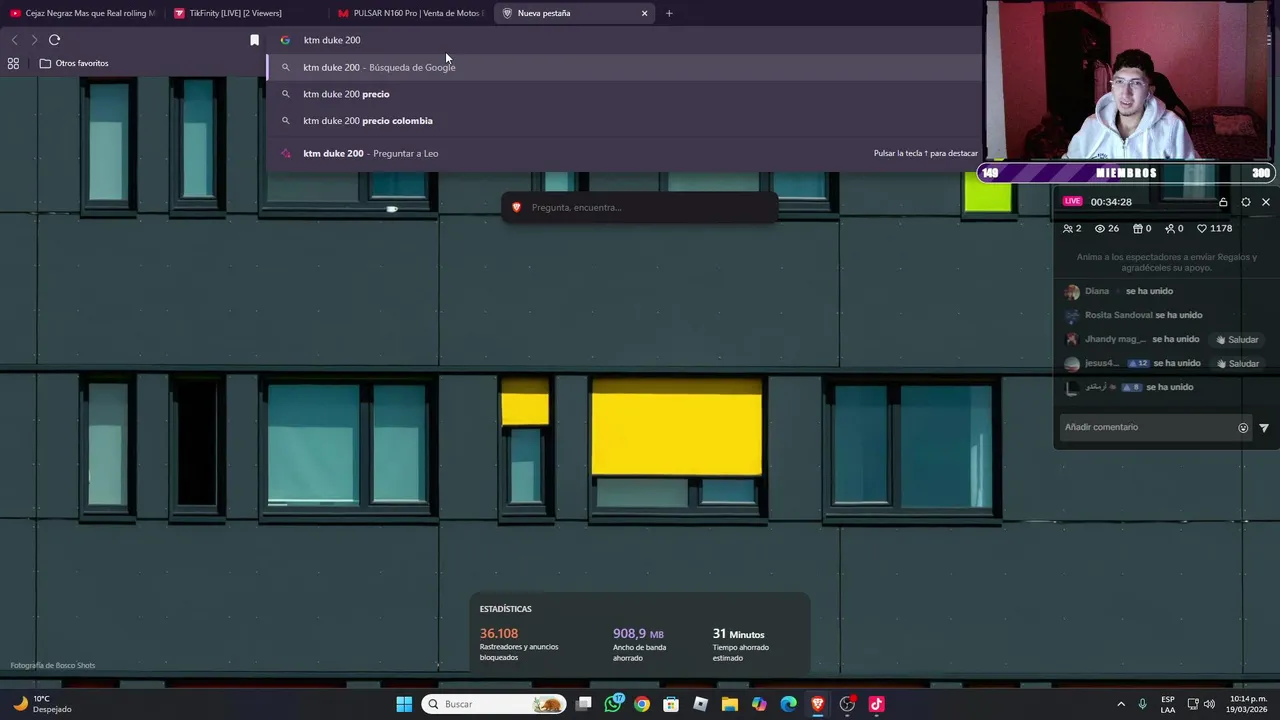Click the lock icon in TikTok live panel

coord(1223,202)
